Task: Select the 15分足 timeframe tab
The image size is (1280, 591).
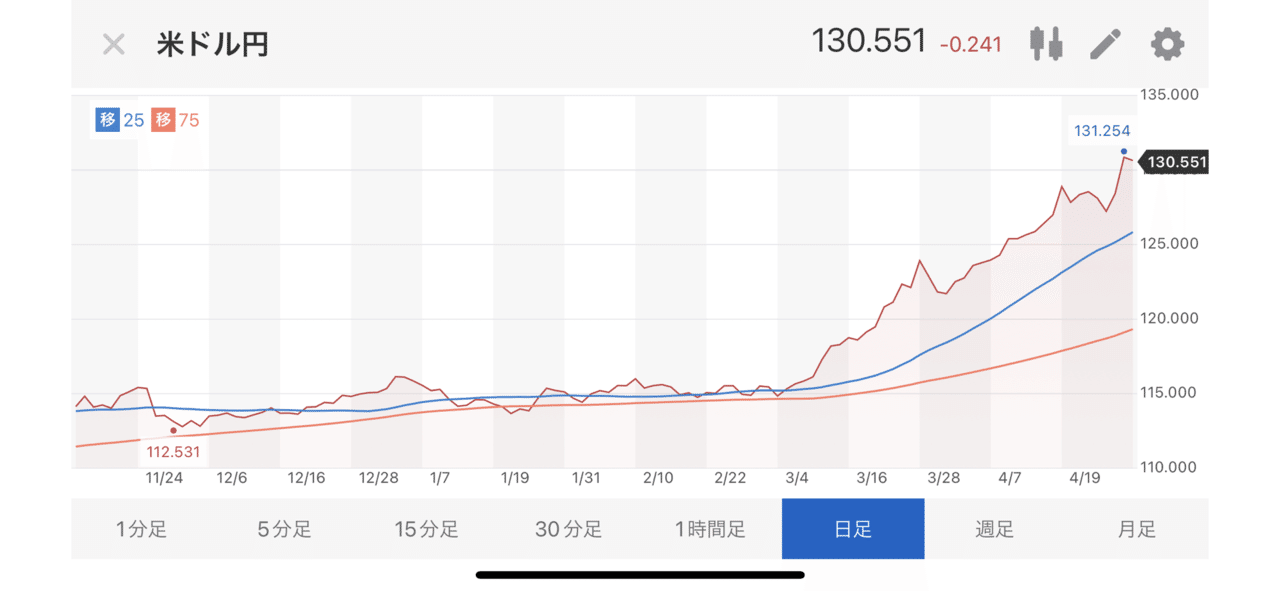Action: [426, 529]
